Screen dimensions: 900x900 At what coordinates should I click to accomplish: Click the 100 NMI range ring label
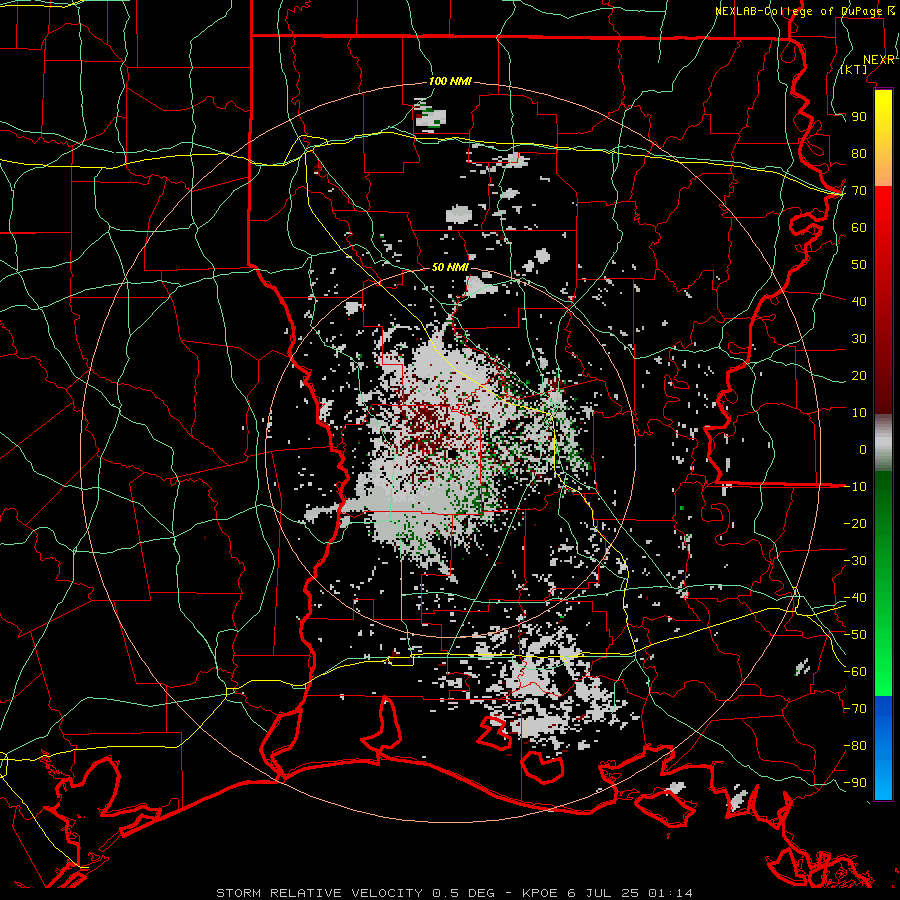[x=450, y=81]
